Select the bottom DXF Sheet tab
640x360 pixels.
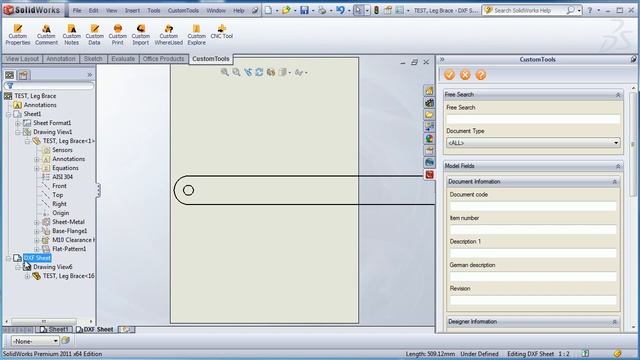point(95,329)
